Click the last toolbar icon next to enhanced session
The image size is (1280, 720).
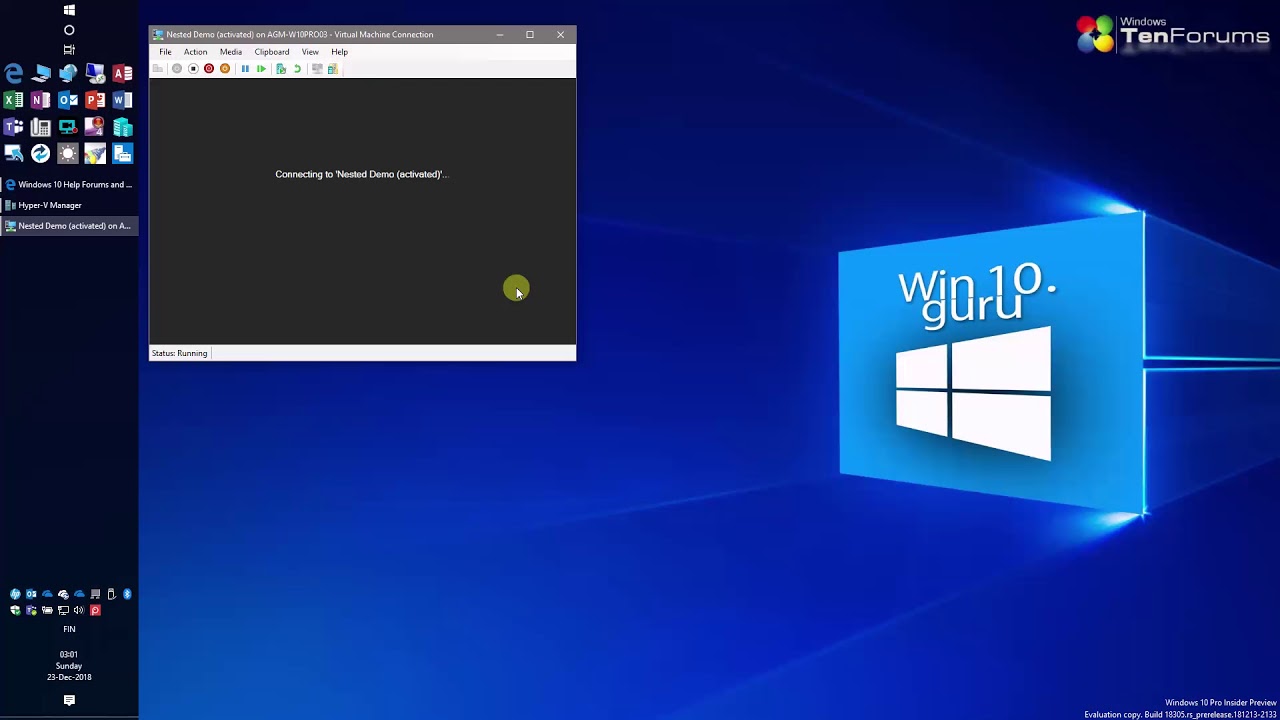tap(333, 68)
